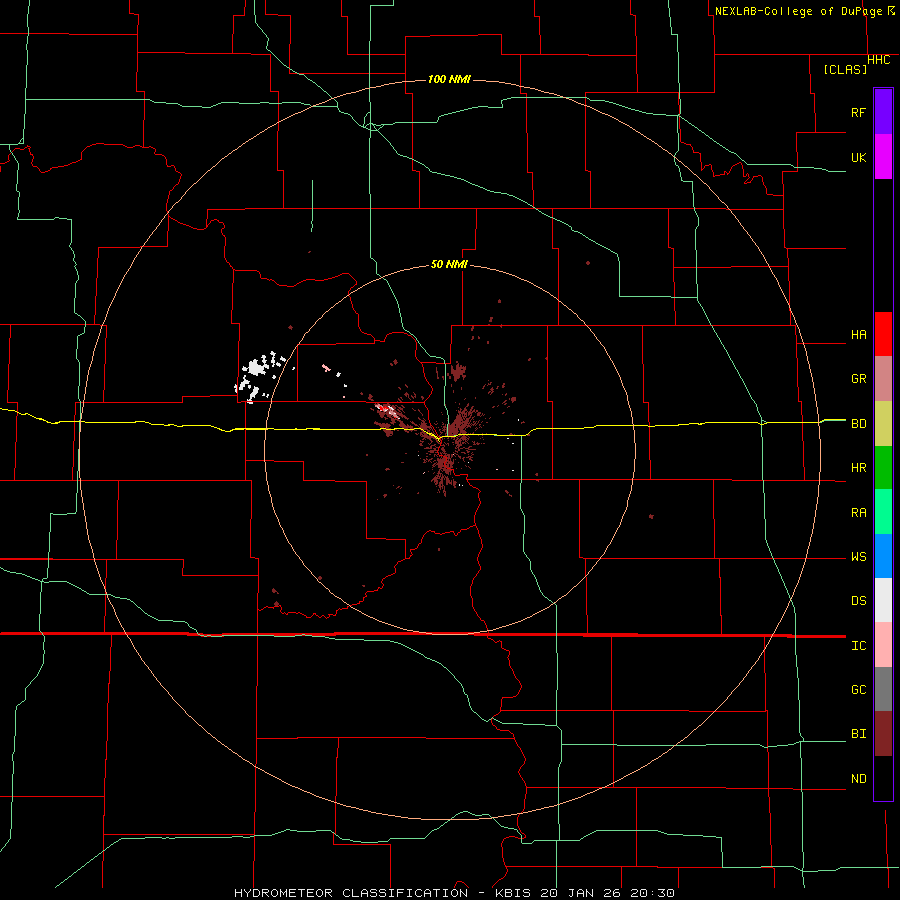The width and height of the screenshot is (900, 900).
Task: Click the HR legend label
Action: [x=858, y=468]
